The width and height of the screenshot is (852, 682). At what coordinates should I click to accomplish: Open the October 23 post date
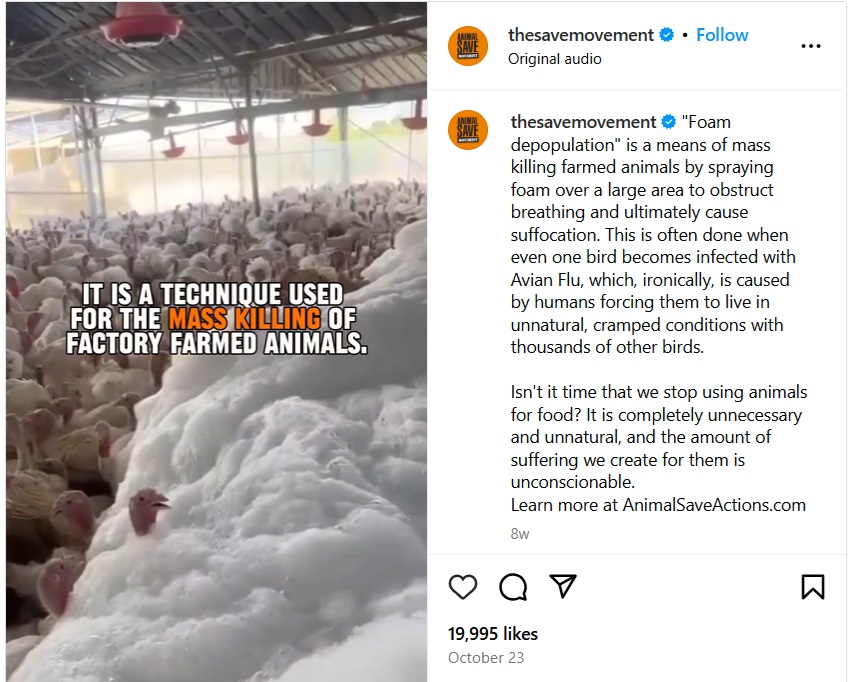[486, 658]
